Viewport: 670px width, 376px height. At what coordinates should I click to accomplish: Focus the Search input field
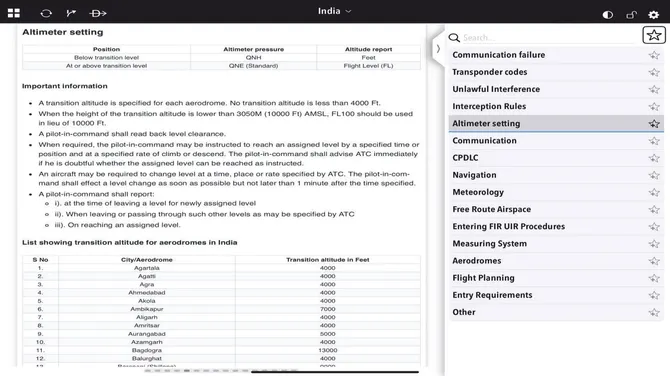549,38
